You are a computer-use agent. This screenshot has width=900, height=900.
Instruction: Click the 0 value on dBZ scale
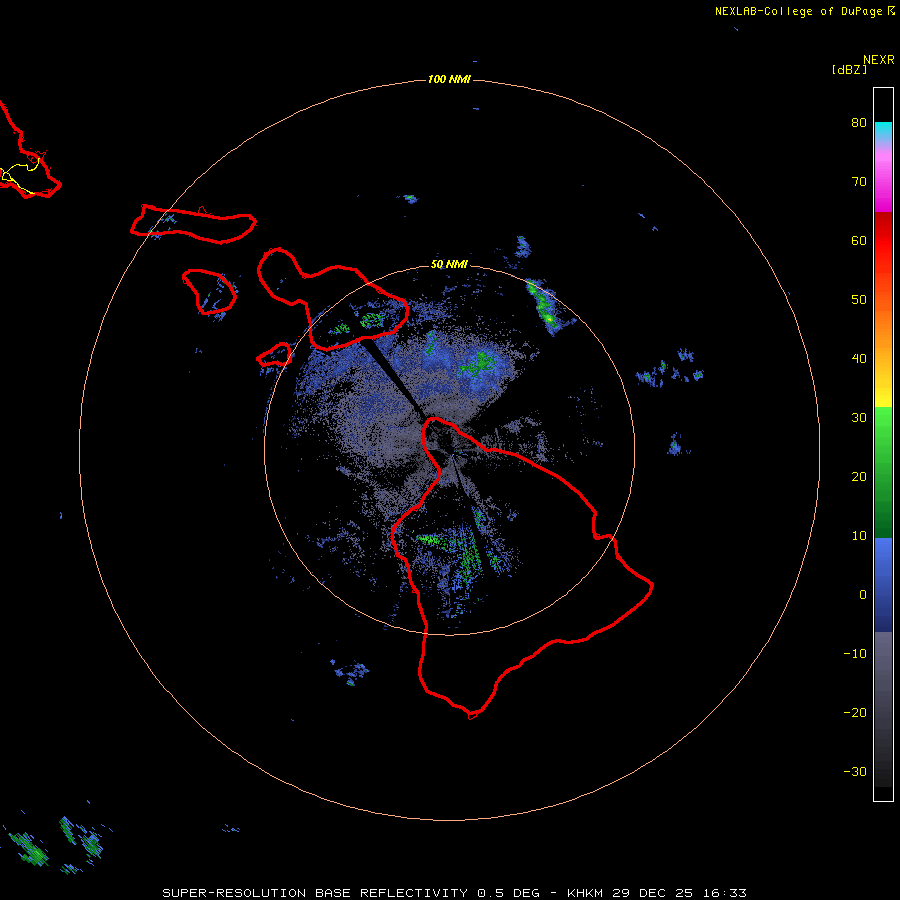point(863,595)
